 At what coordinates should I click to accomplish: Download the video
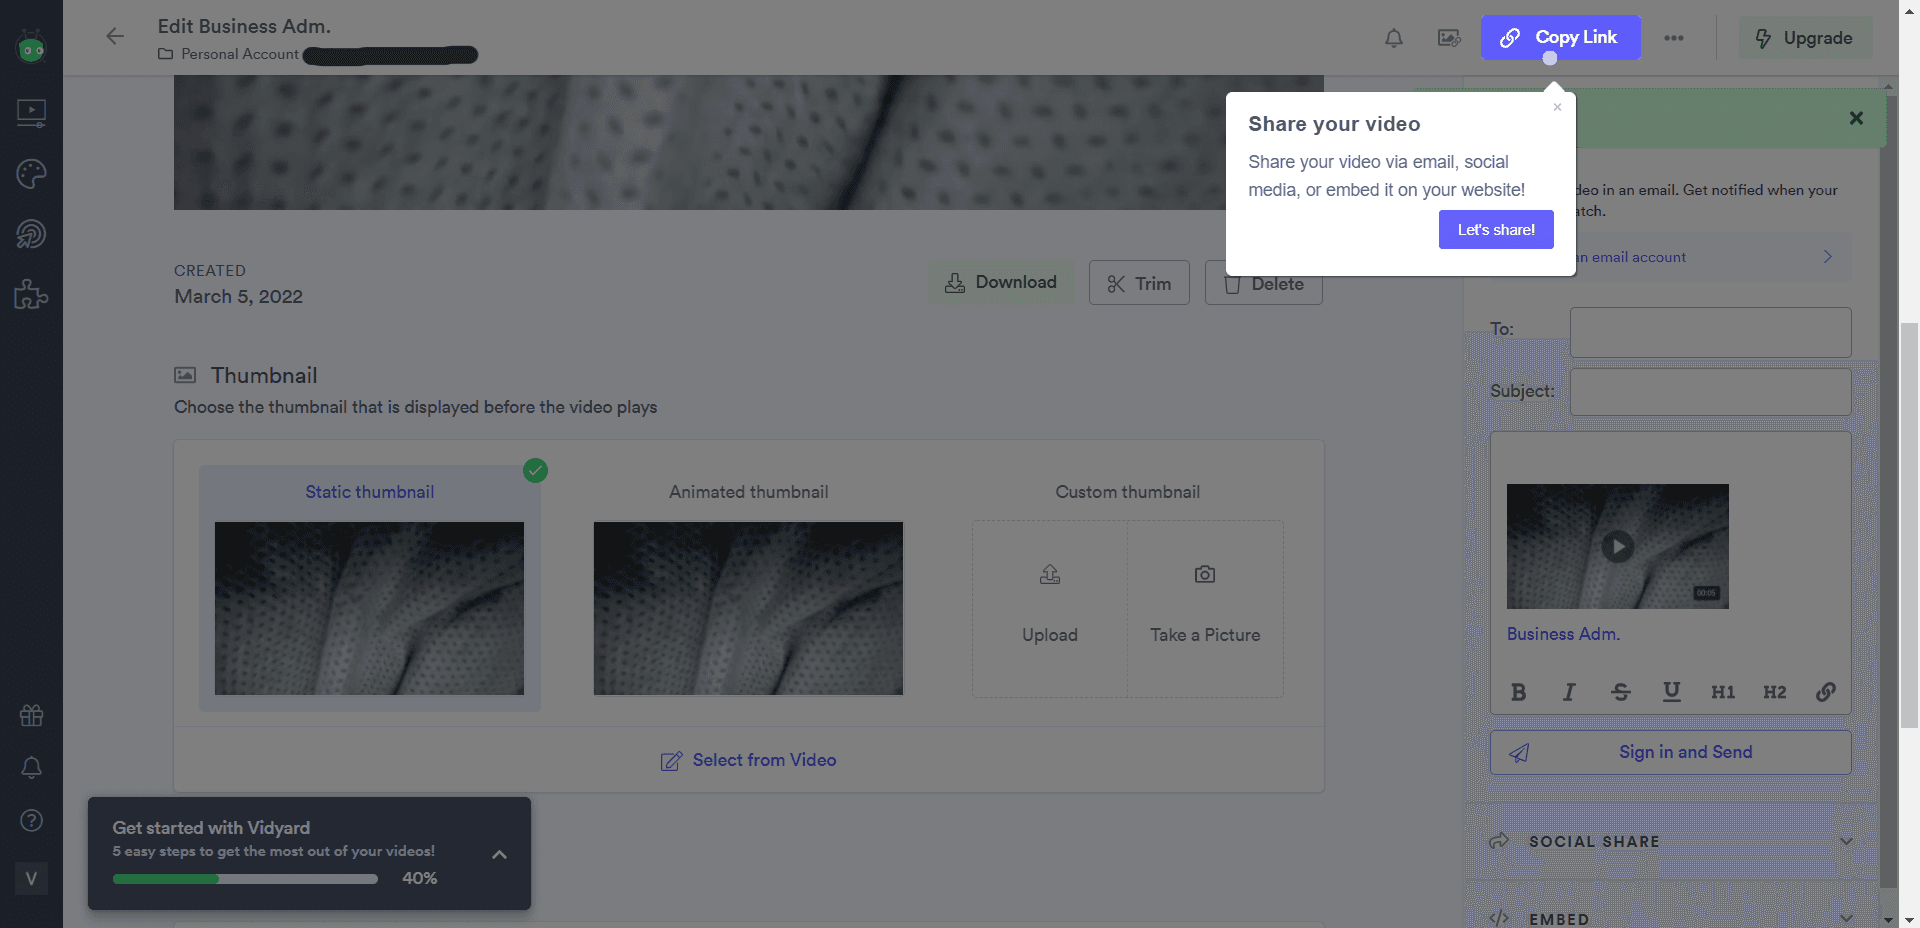[1001, 283]
